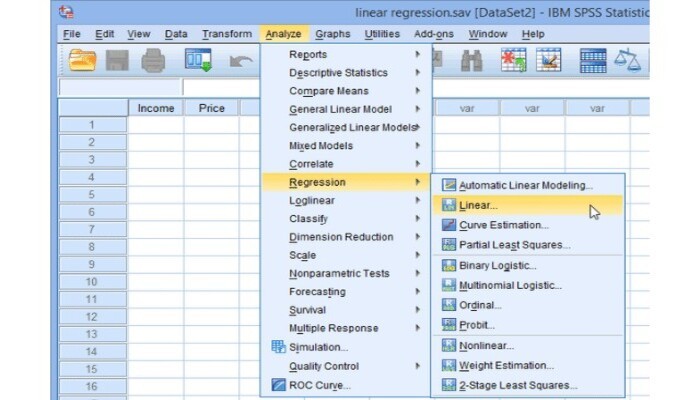Image resolution: width=700 pixels, height=400 pixels.
Task: Open the Graphs menu
Action: [x=333, y=34]
